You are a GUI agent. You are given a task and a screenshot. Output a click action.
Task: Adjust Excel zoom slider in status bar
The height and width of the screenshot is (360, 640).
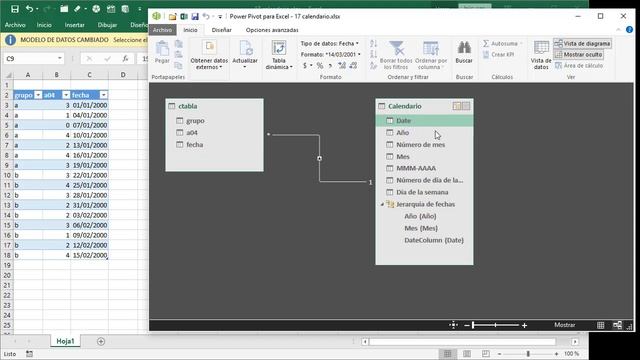[528, 353]
